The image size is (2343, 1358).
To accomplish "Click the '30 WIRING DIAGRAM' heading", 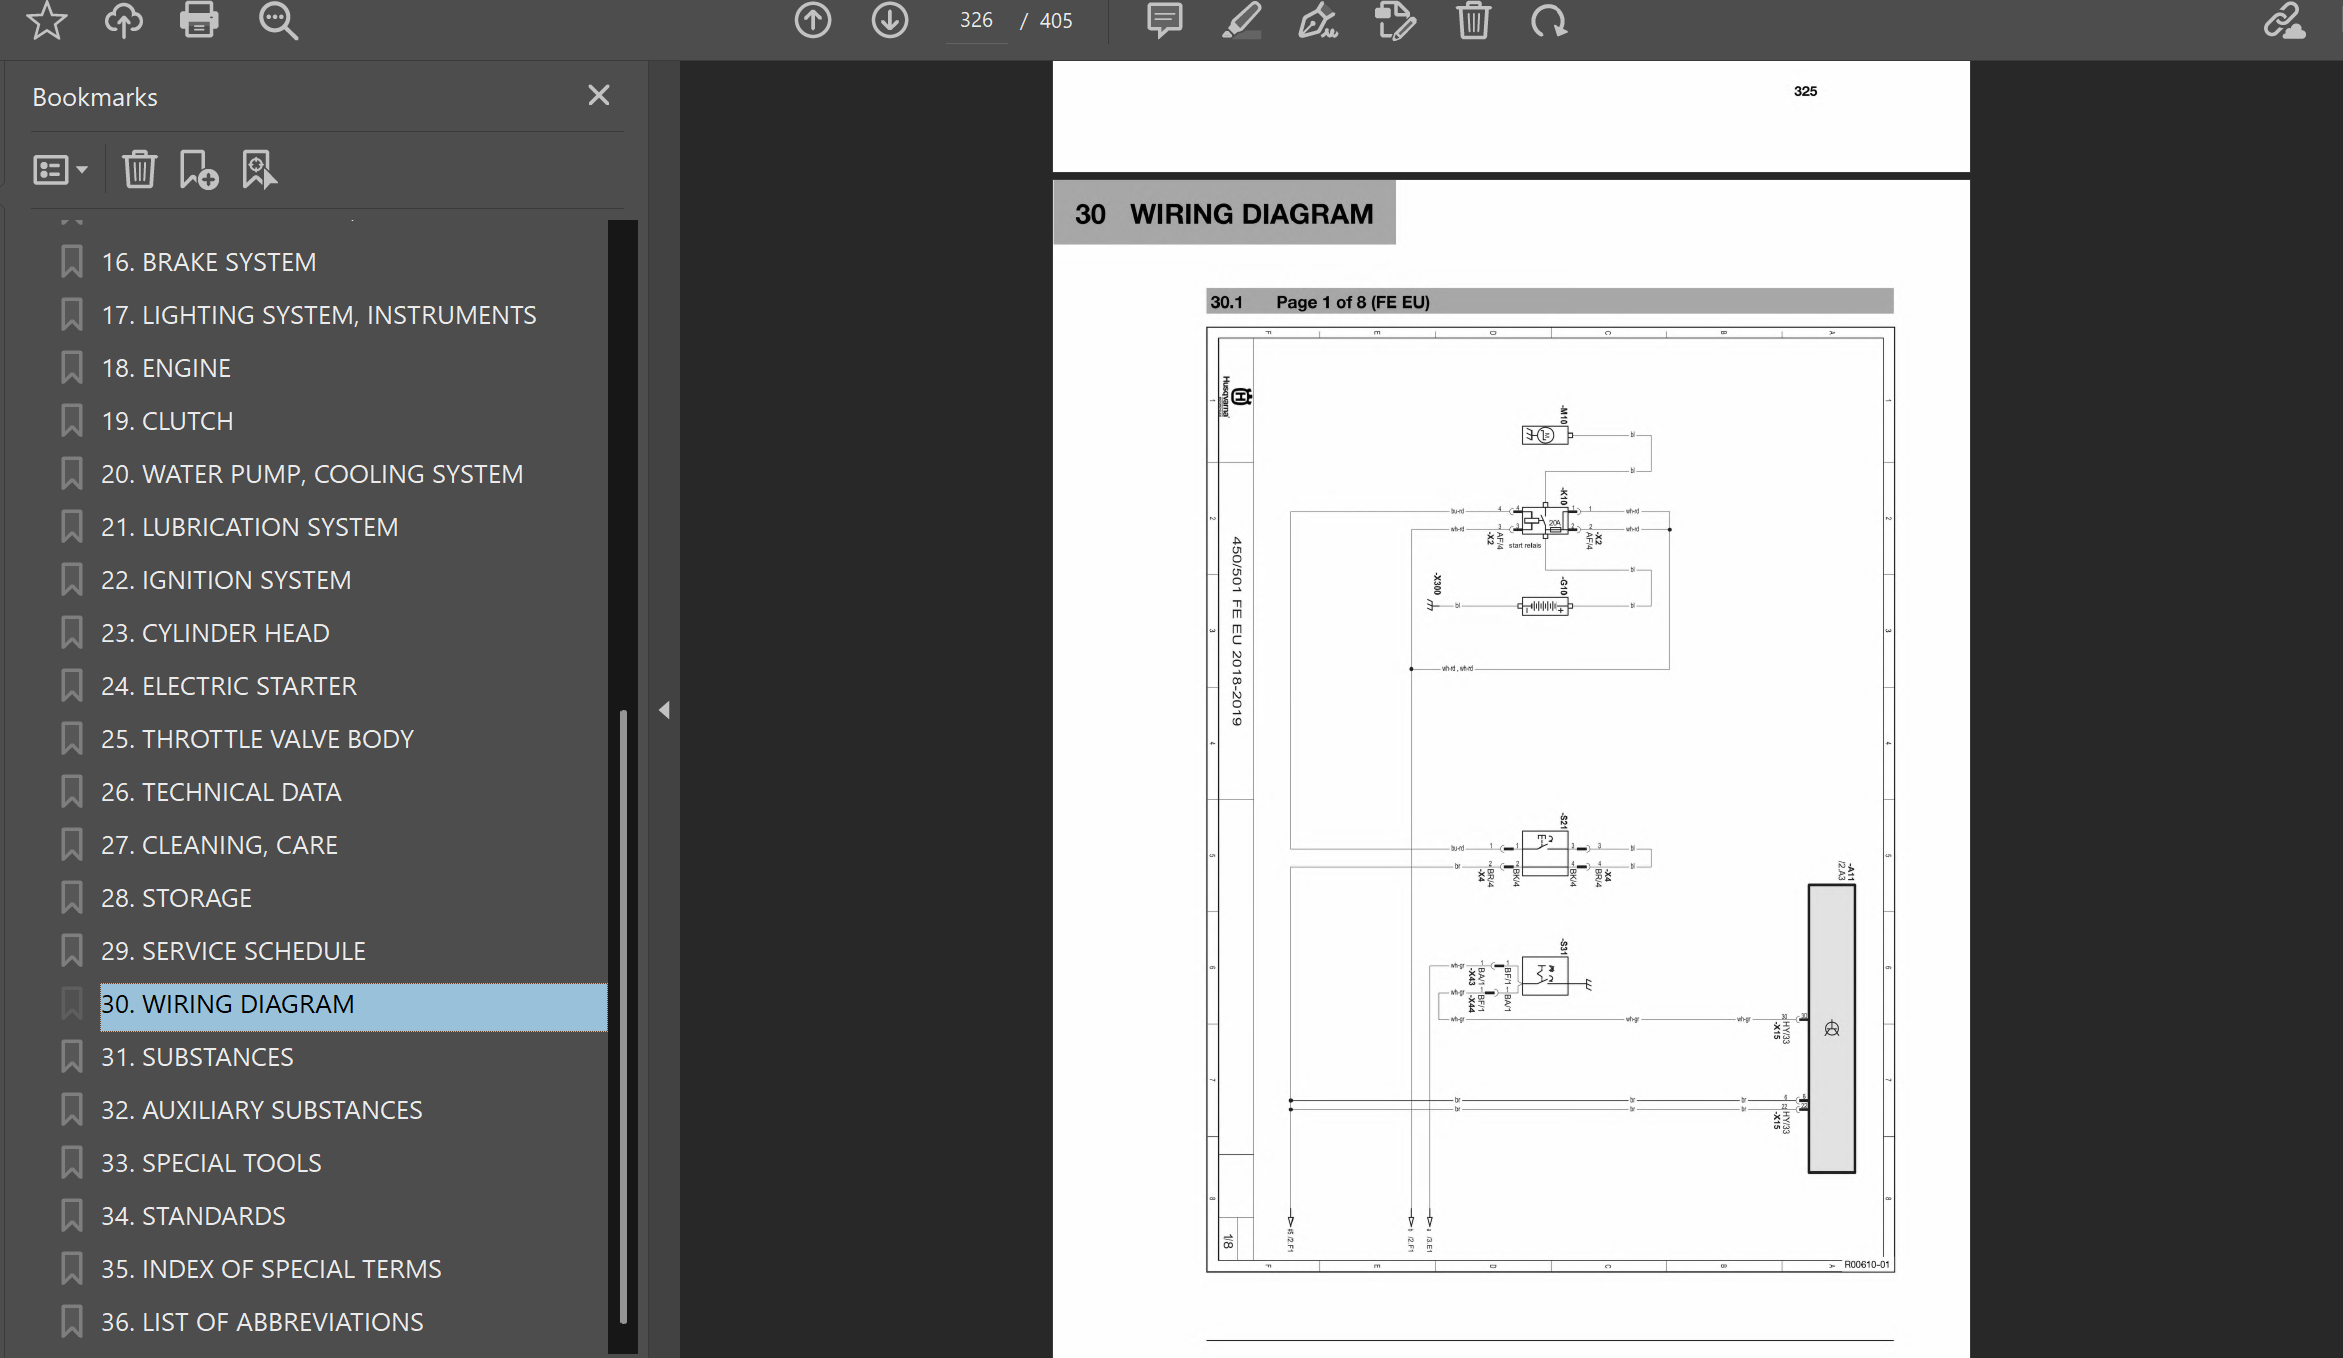I will point(1224,213).
